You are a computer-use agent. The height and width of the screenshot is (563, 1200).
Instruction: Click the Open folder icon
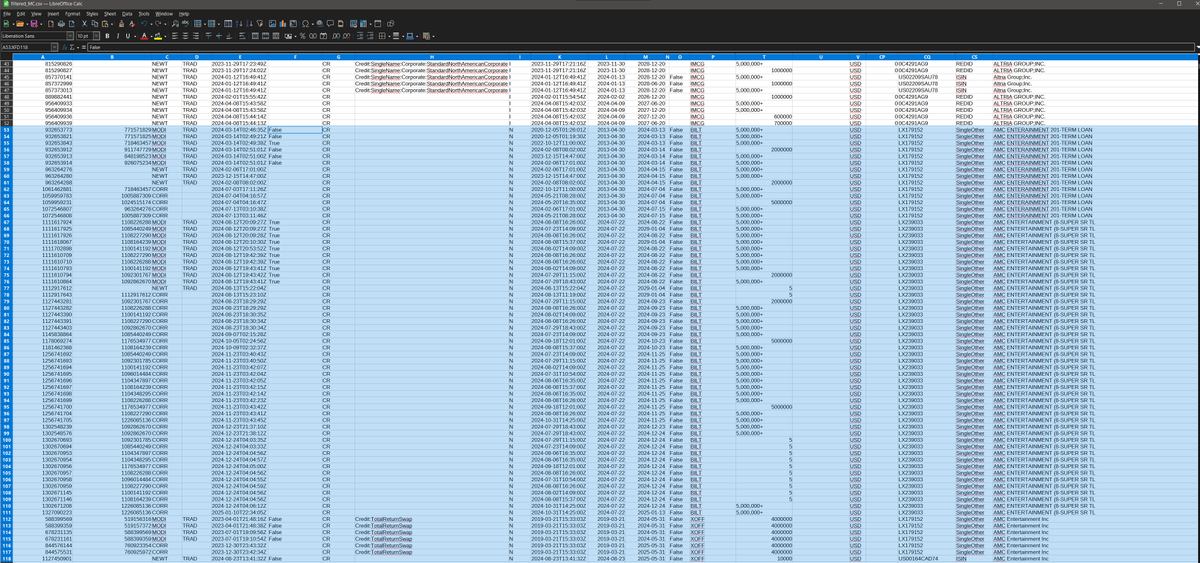20,24
